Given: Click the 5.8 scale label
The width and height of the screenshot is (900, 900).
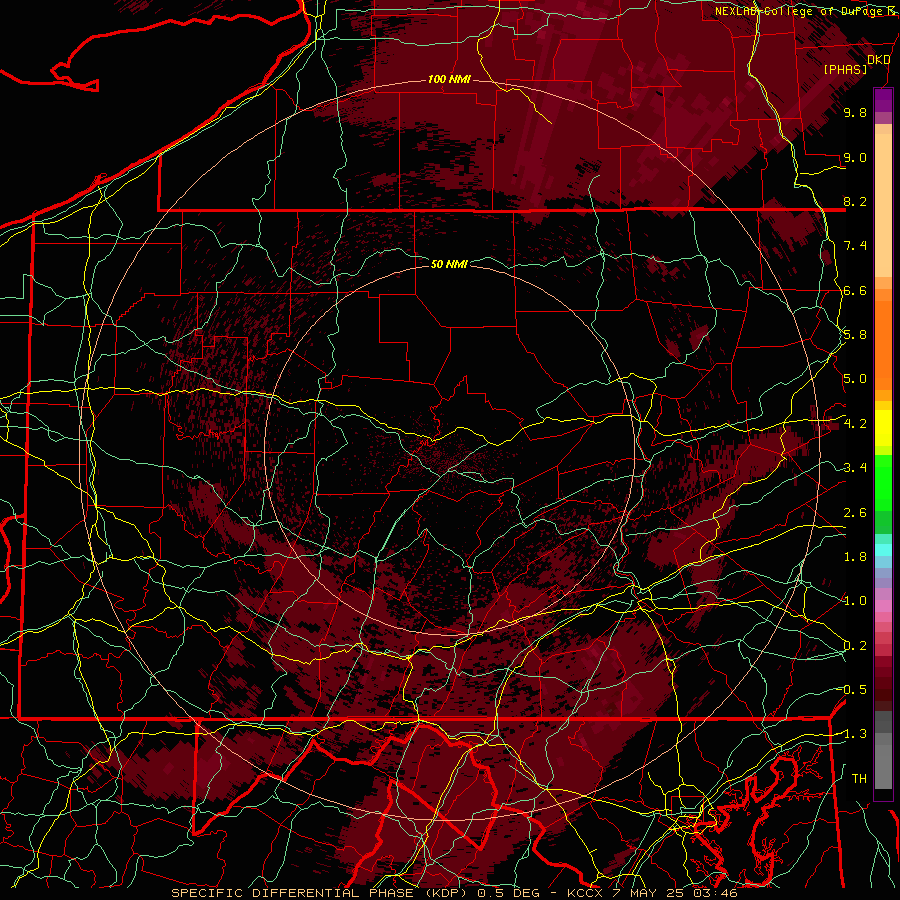Looking at the screenshot, I should (x=855, y=335).
